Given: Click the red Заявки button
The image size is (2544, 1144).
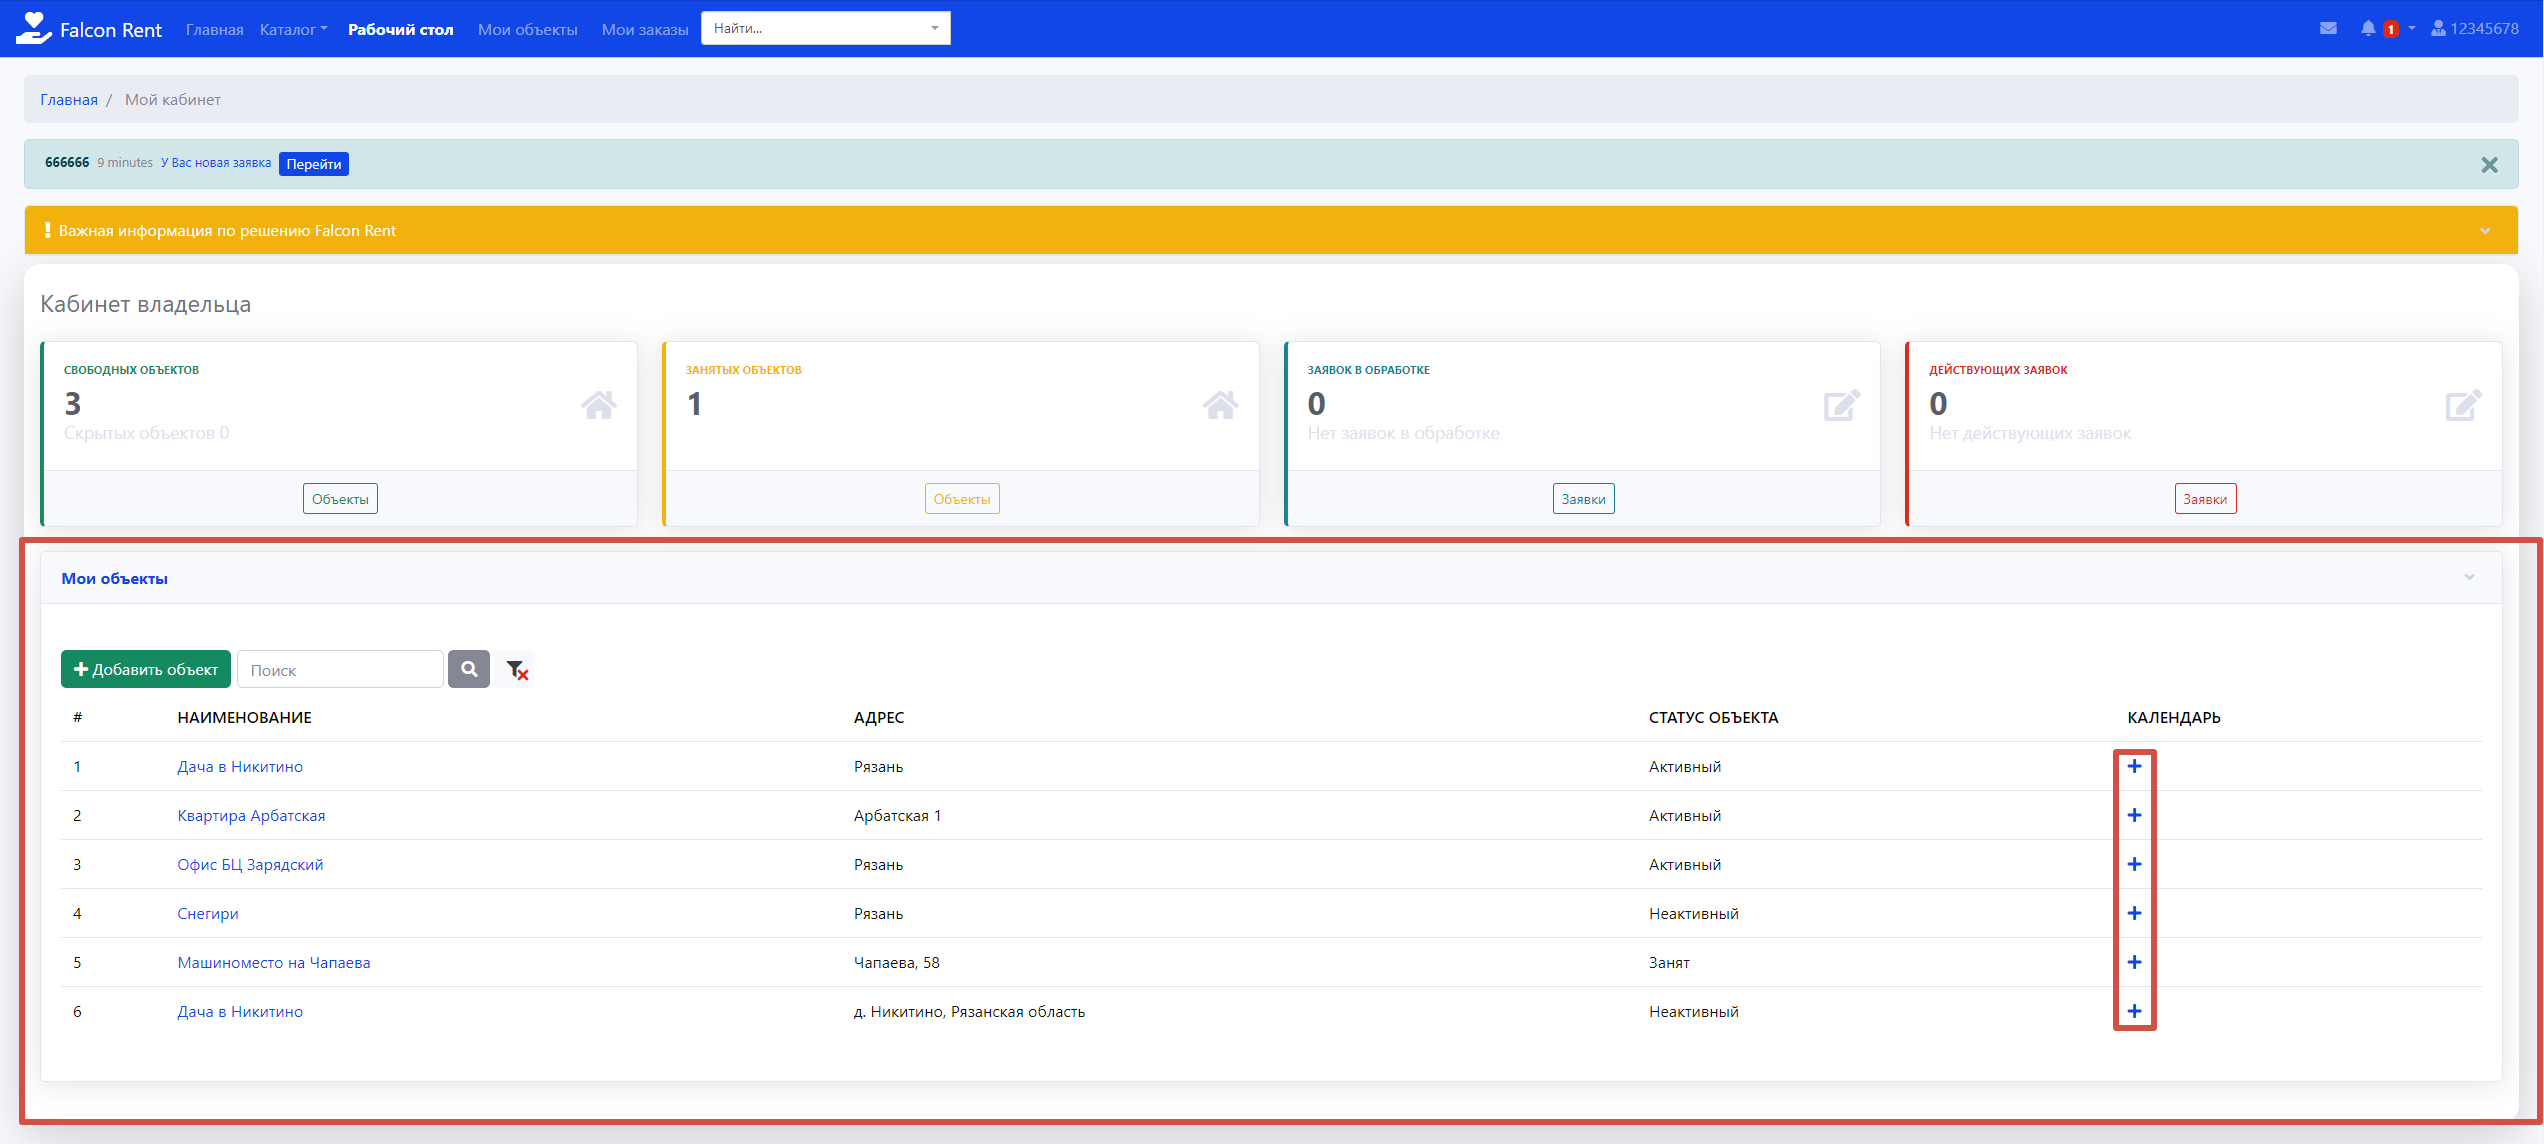Looking at the screenshot, I should click(x=2204, y=499).
